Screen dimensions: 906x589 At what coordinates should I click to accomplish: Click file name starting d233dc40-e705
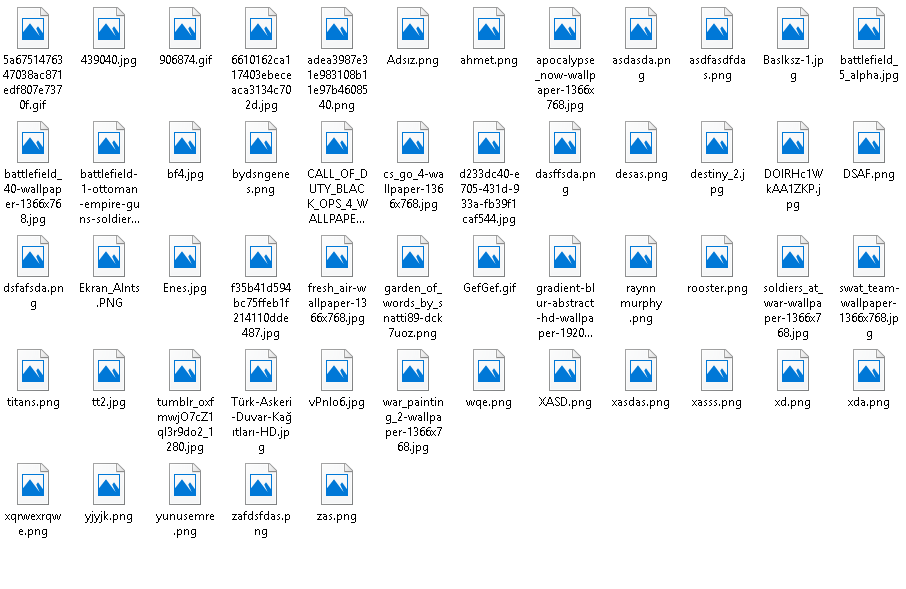click(489, 196)
